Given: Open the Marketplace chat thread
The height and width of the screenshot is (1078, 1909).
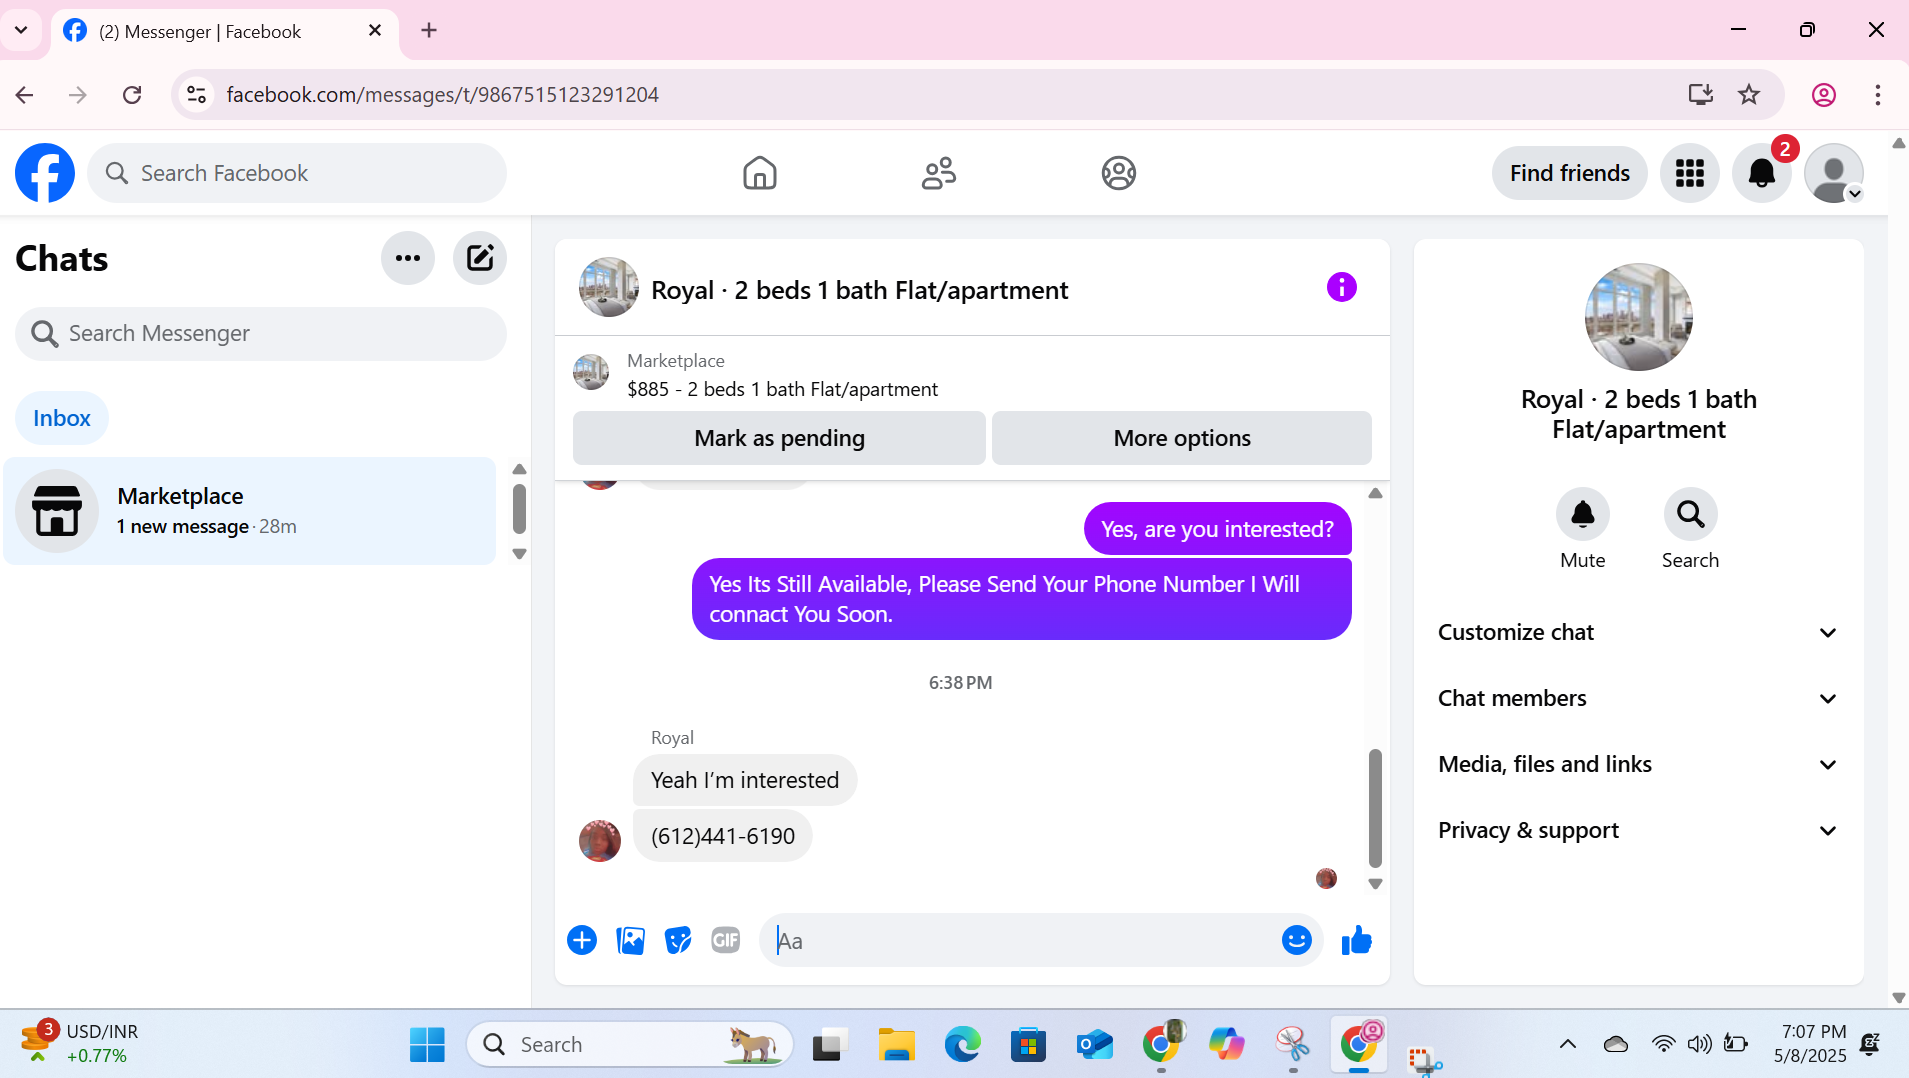Looking at the screenshot, I should tap(250, 511).
